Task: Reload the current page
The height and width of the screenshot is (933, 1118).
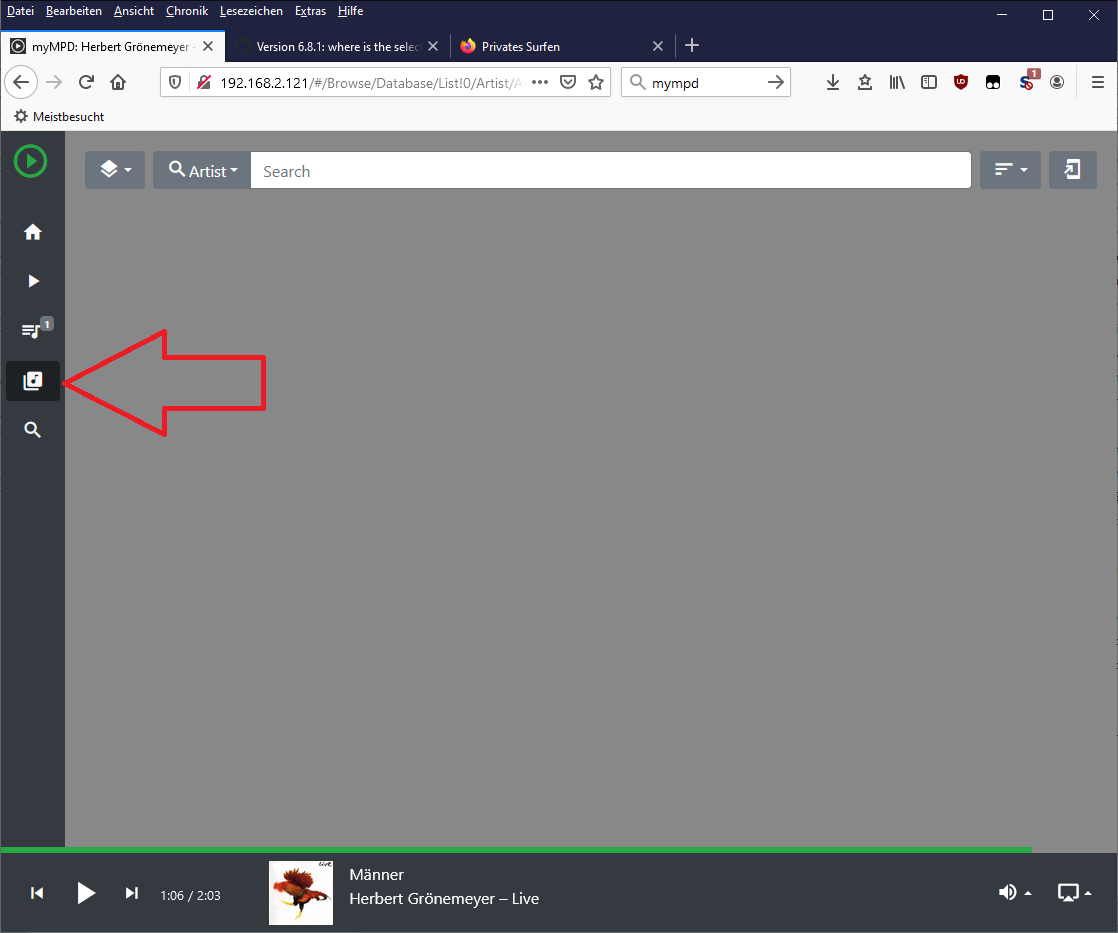Action: 86,83
